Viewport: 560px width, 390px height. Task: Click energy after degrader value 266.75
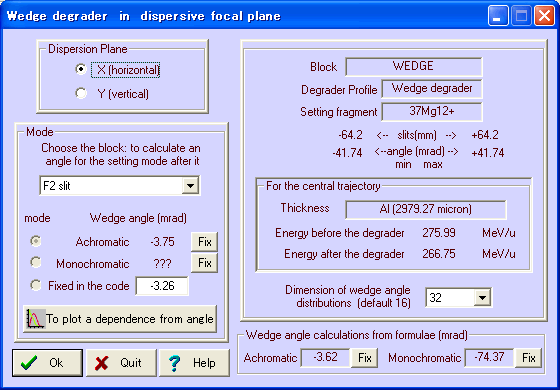point(439,254)
